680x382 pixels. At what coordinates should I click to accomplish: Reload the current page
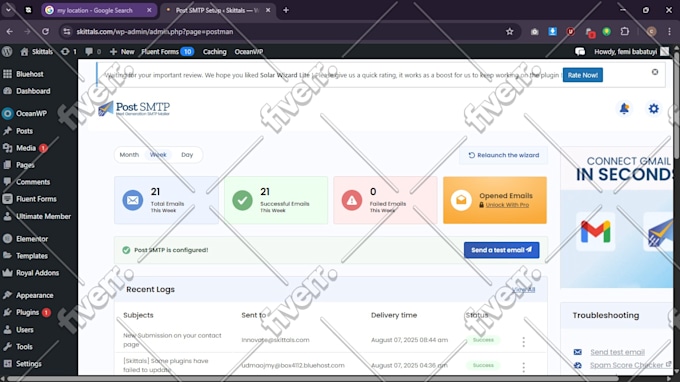[45, 32]
